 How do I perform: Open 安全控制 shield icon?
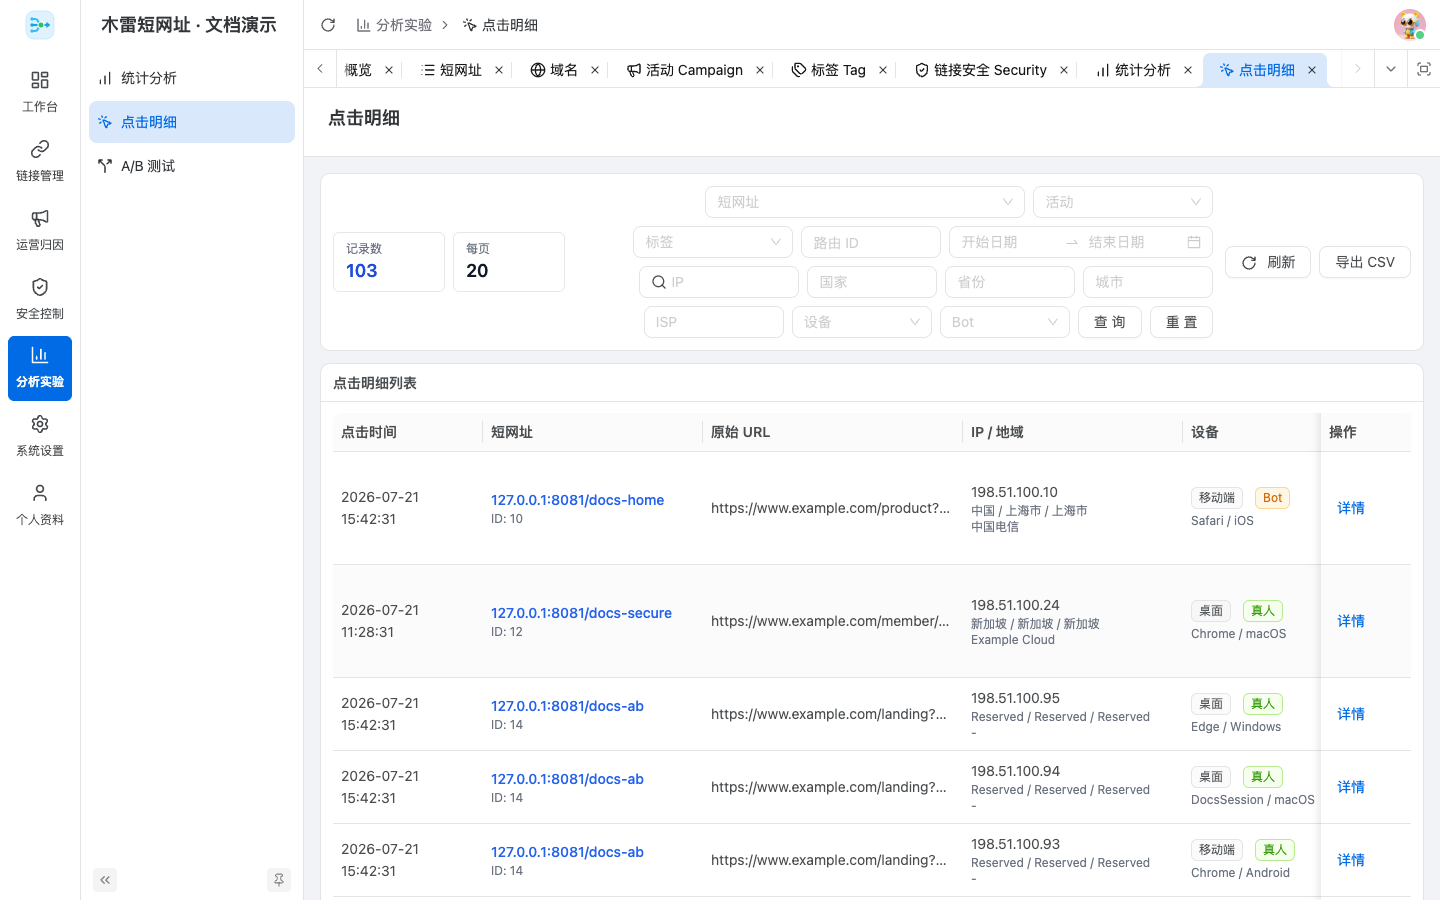pos(40,298)
